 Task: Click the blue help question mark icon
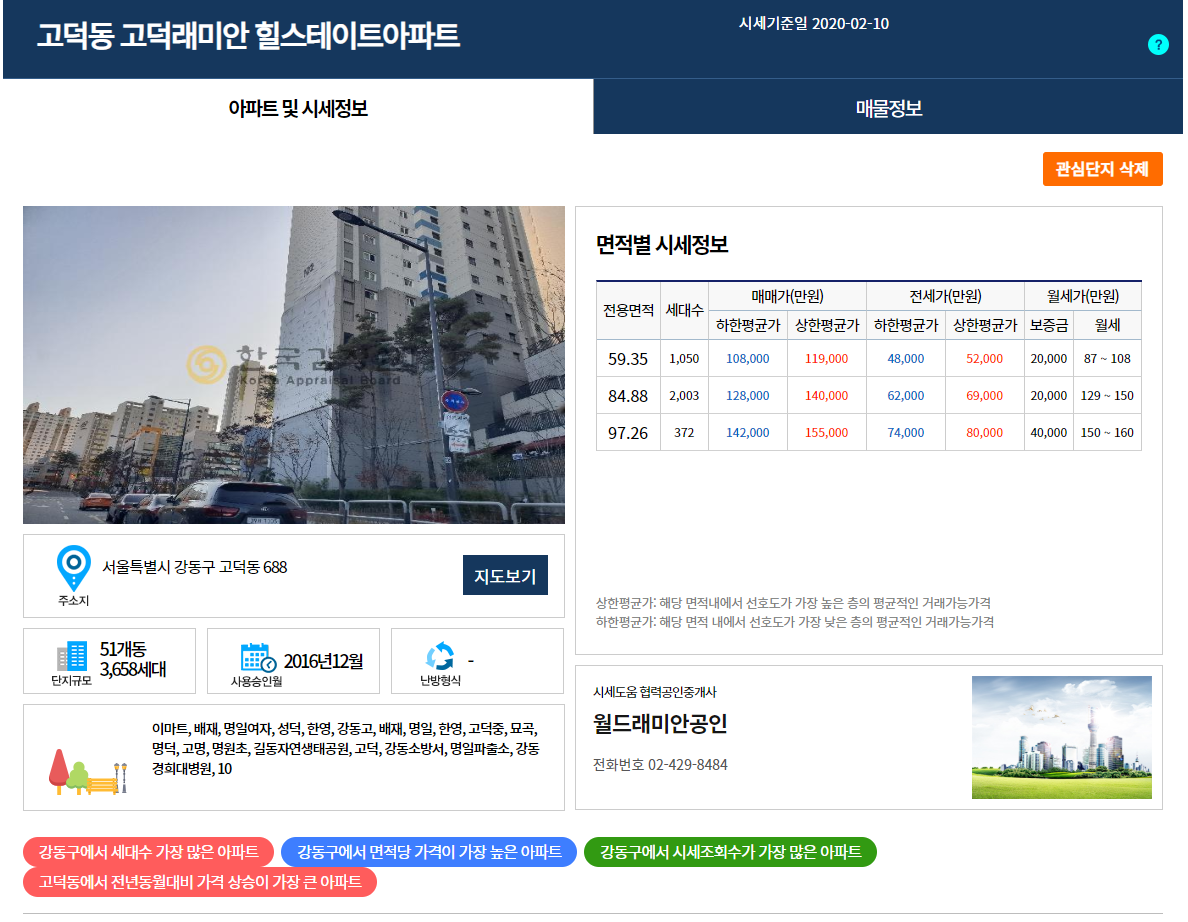click(1158, 44)
